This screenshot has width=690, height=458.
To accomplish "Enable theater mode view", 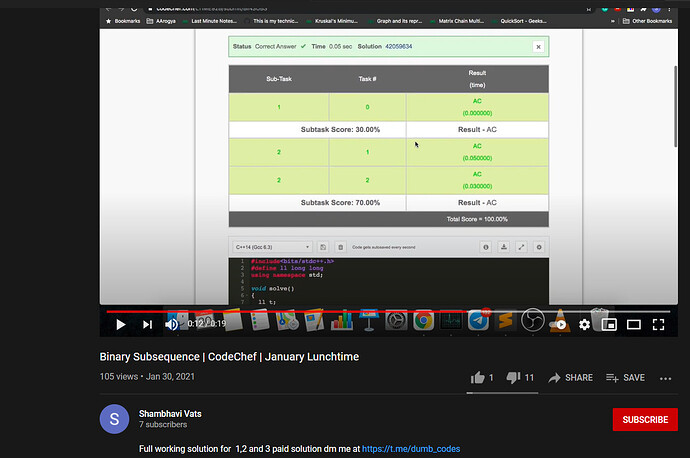I will click(x=634, y=325).
